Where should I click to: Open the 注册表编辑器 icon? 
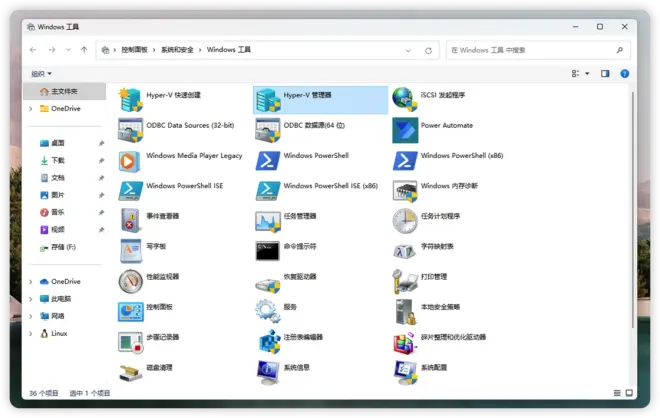[x=269, y=342]
